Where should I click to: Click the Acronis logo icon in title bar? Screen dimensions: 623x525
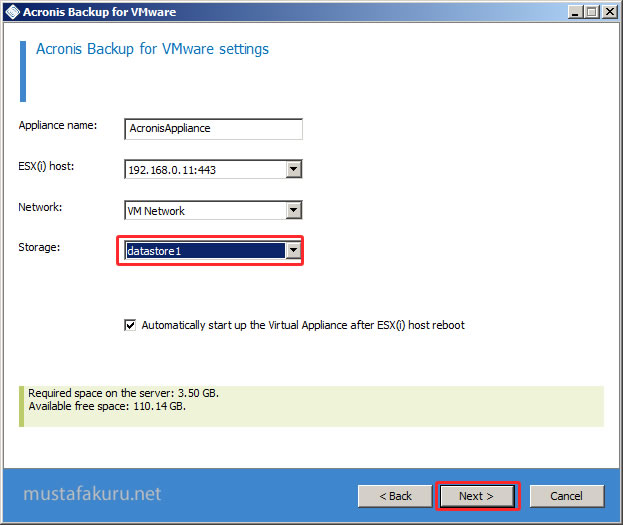click(x=12, y=12)
